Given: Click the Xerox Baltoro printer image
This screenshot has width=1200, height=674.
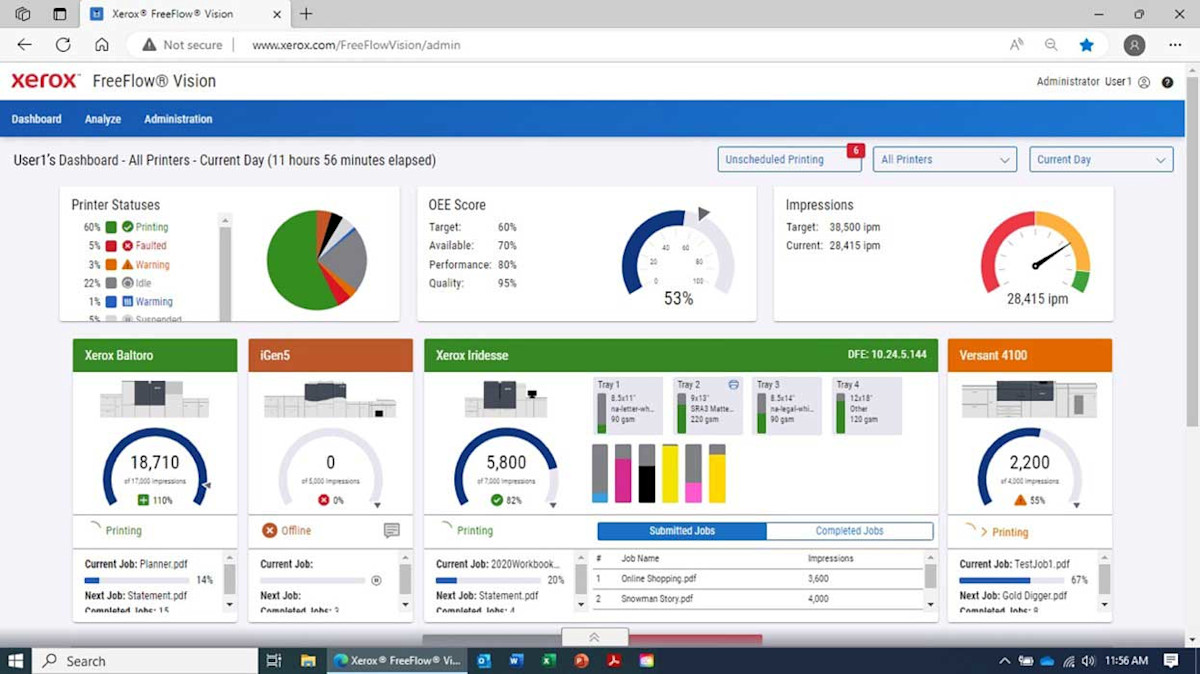Looking at the screenshot, I should tap(154, 398).
